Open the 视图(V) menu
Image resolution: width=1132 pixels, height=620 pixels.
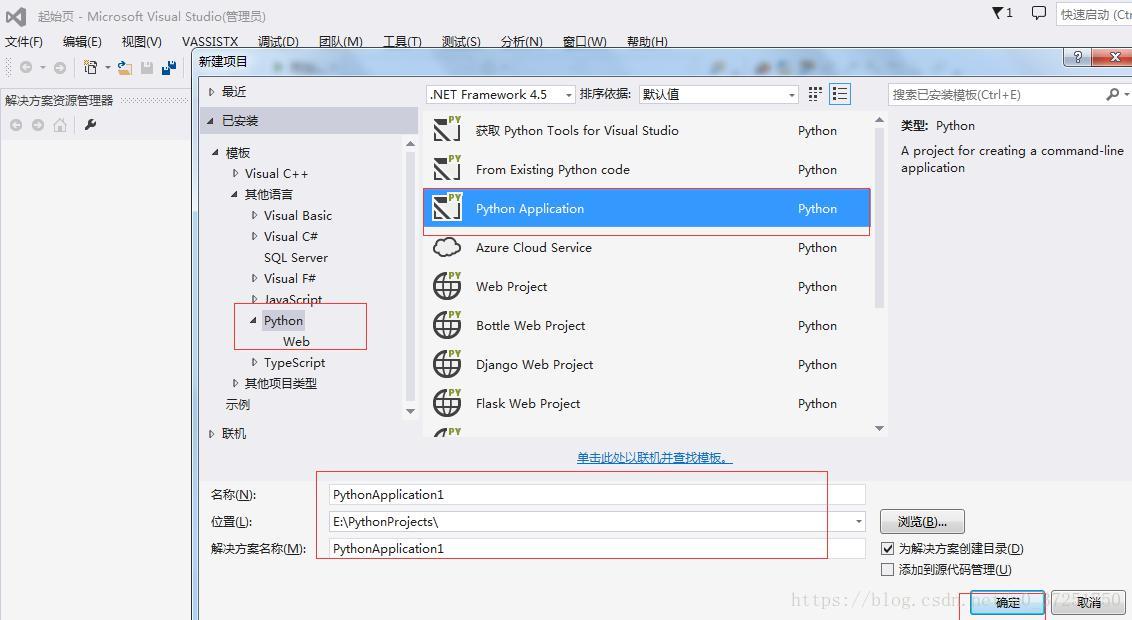pyautogui.click(x=142, y=42)
